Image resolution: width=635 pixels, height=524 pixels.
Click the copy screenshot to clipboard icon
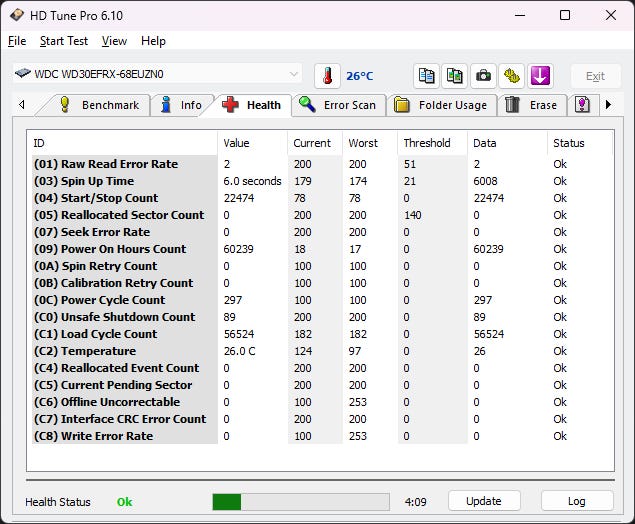click(454, 76)
